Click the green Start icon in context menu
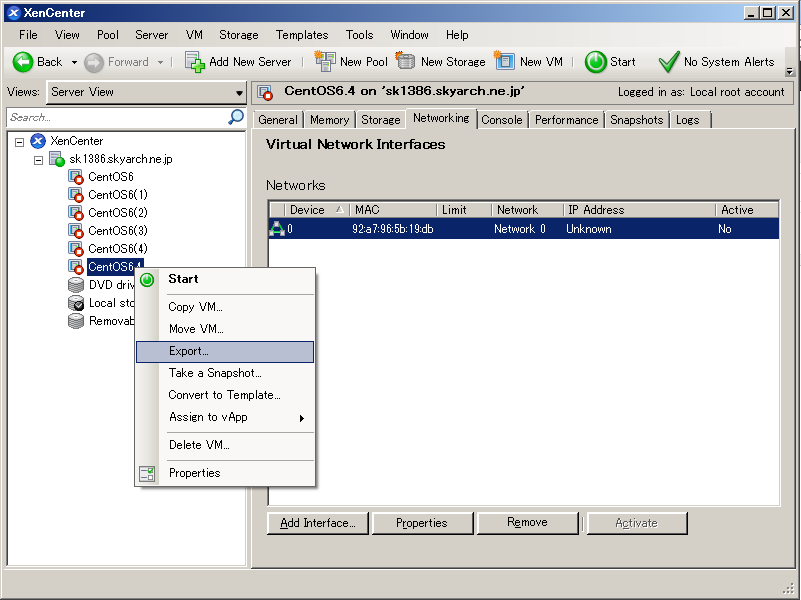Screen dimensions: 801x600 (x=147, y=280)
